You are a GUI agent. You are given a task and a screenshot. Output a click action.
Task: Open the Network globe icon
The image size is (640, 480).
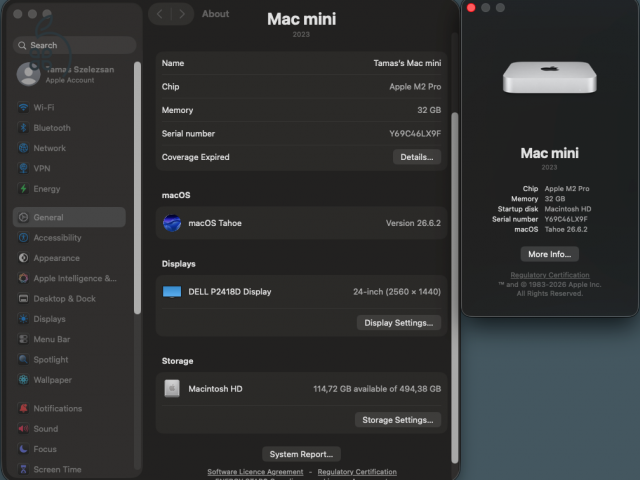point(23,148)
